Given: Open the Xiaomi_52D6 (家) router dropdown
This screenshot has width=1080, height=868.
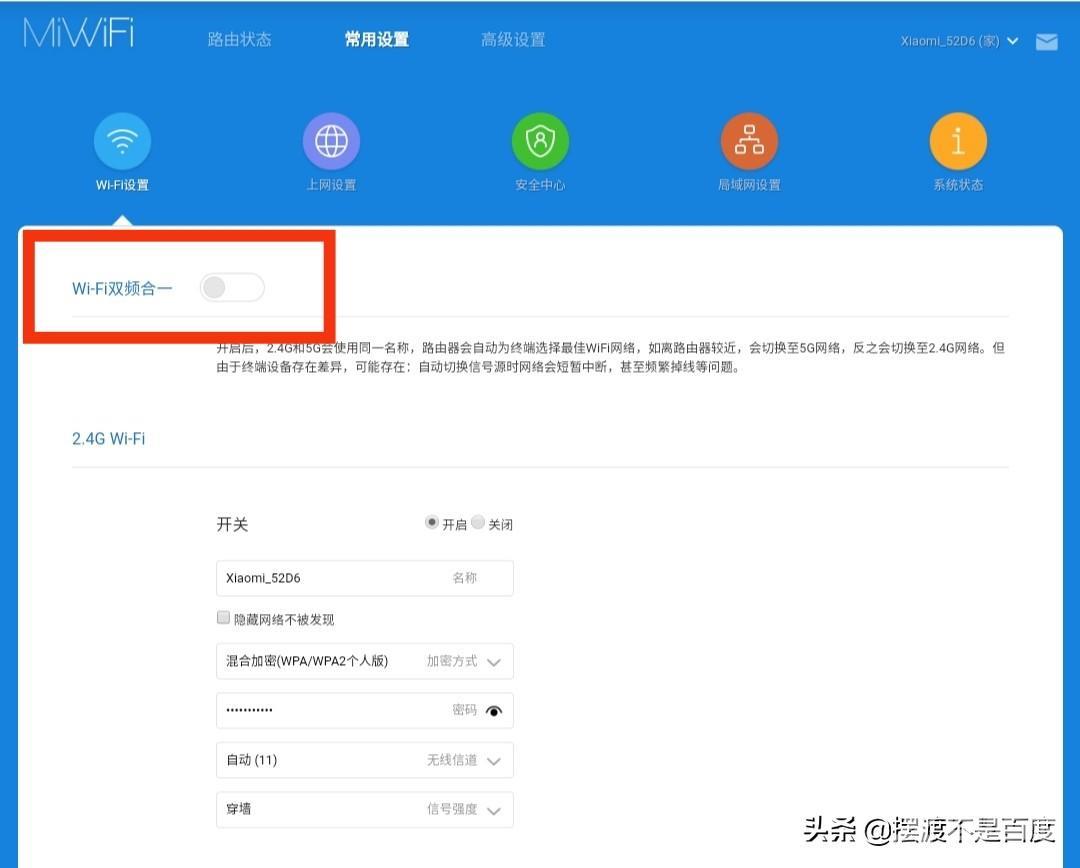Looking at the screenshot, I should click(x=959, y=41).
